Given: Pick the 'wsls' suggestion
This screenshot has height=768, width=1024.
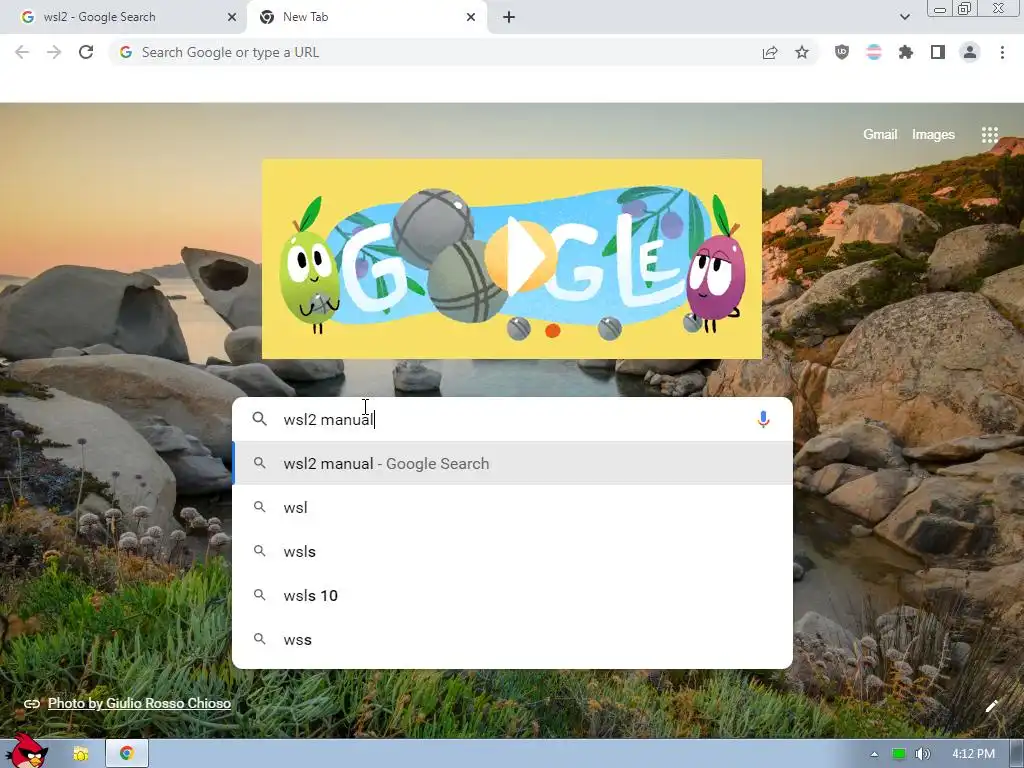Looking at the screenshot, I should coord(513,552).
